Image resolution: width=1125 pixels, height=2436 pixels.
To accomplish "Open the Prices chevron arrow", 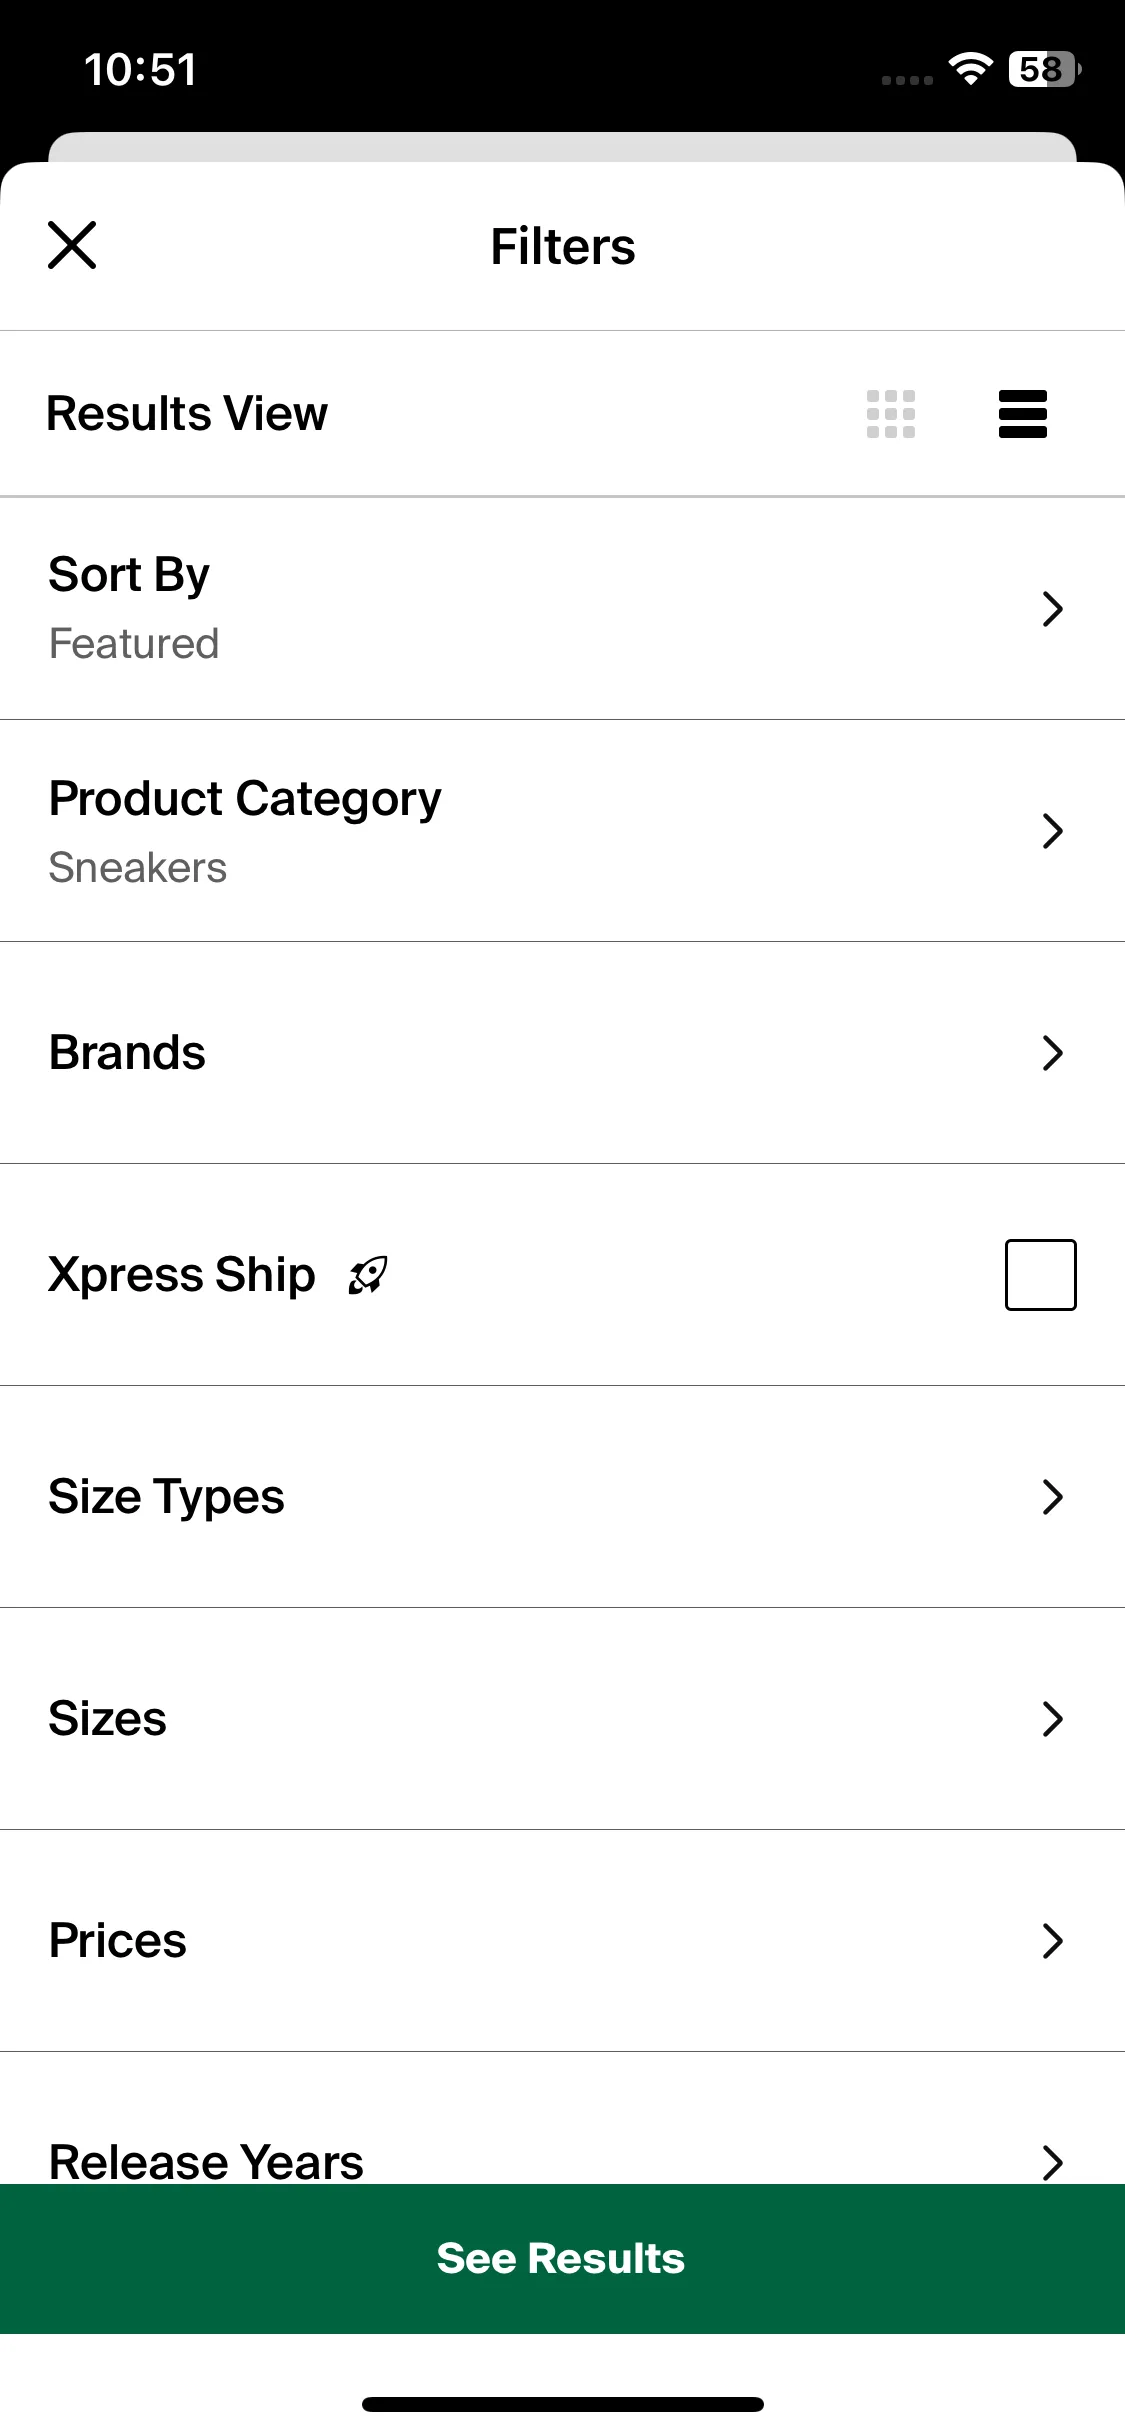I will tap(1052, 1941).
